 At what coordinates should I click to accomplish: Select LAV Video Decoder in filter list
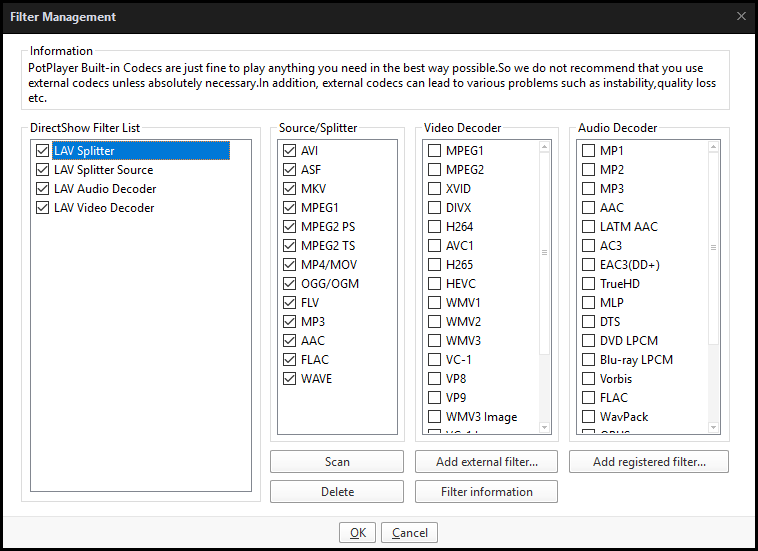click(x=104, y=208)
